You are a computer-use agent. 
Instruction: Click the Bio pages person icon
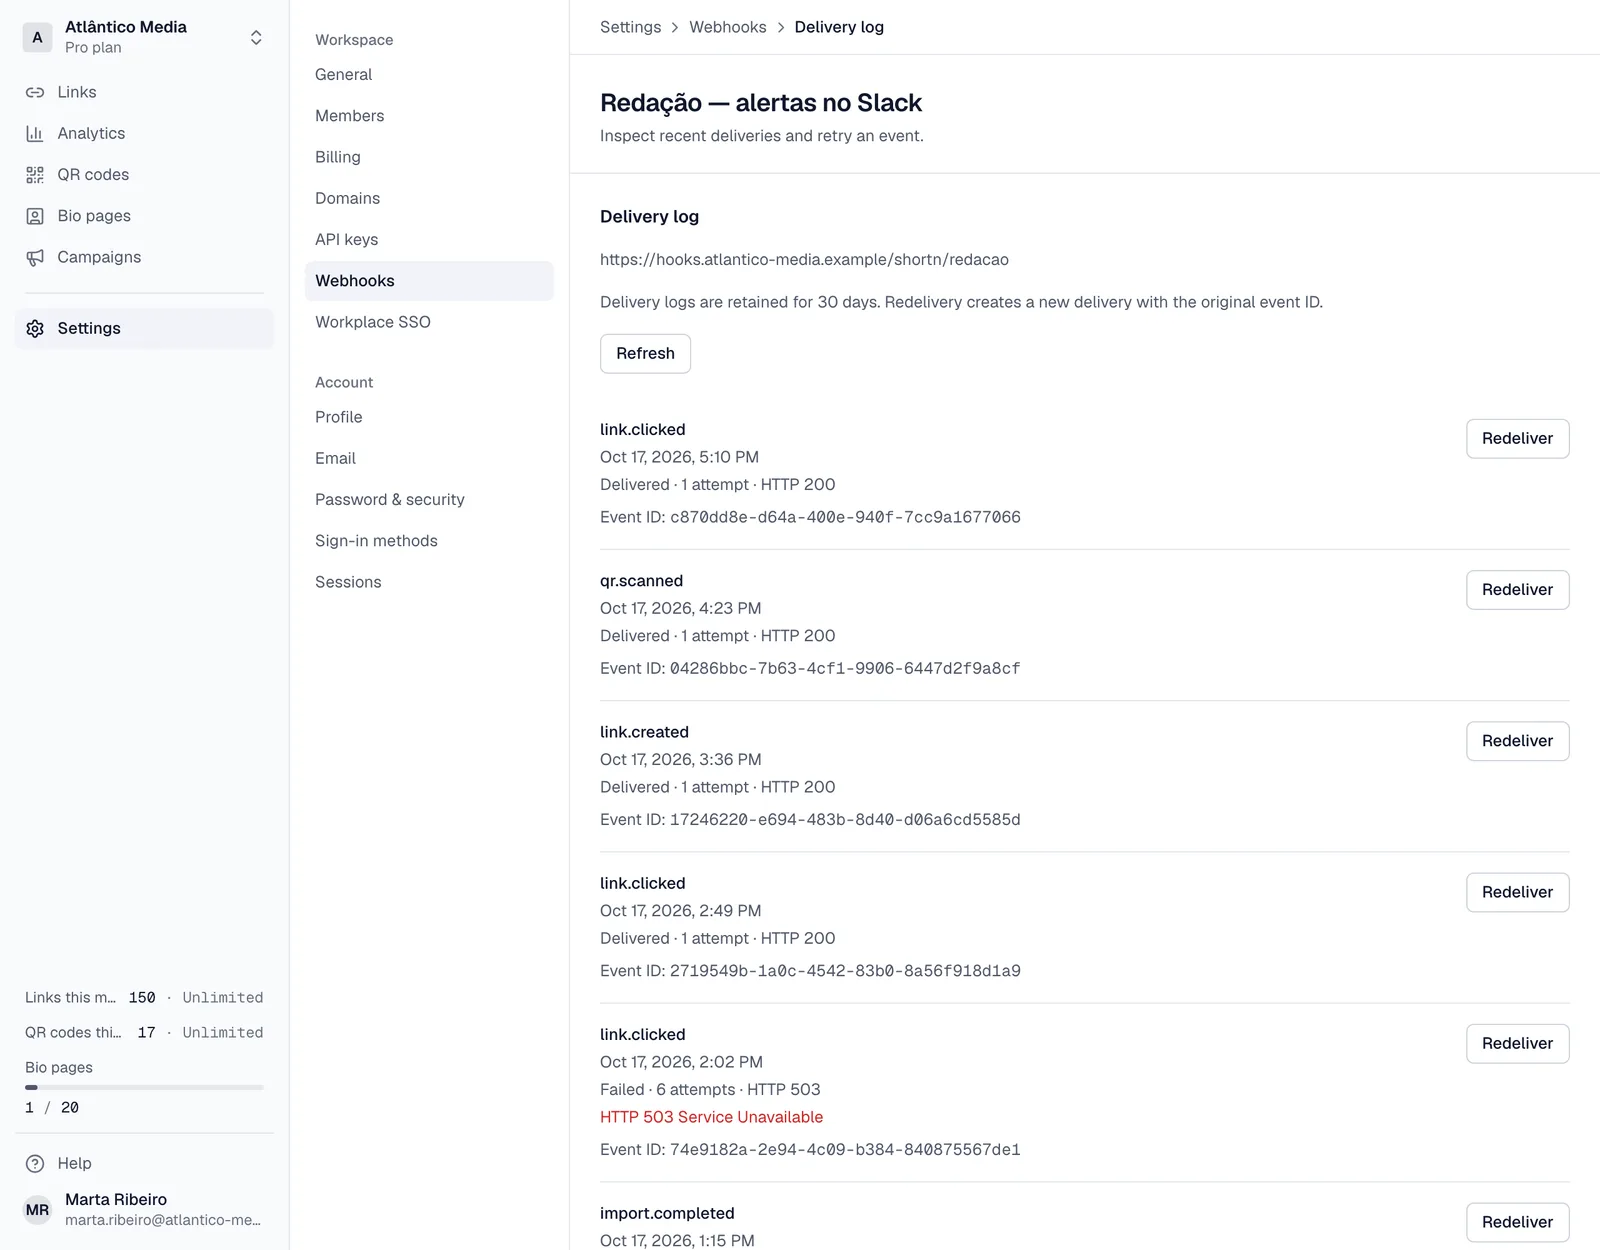click(x=35, y=216)
